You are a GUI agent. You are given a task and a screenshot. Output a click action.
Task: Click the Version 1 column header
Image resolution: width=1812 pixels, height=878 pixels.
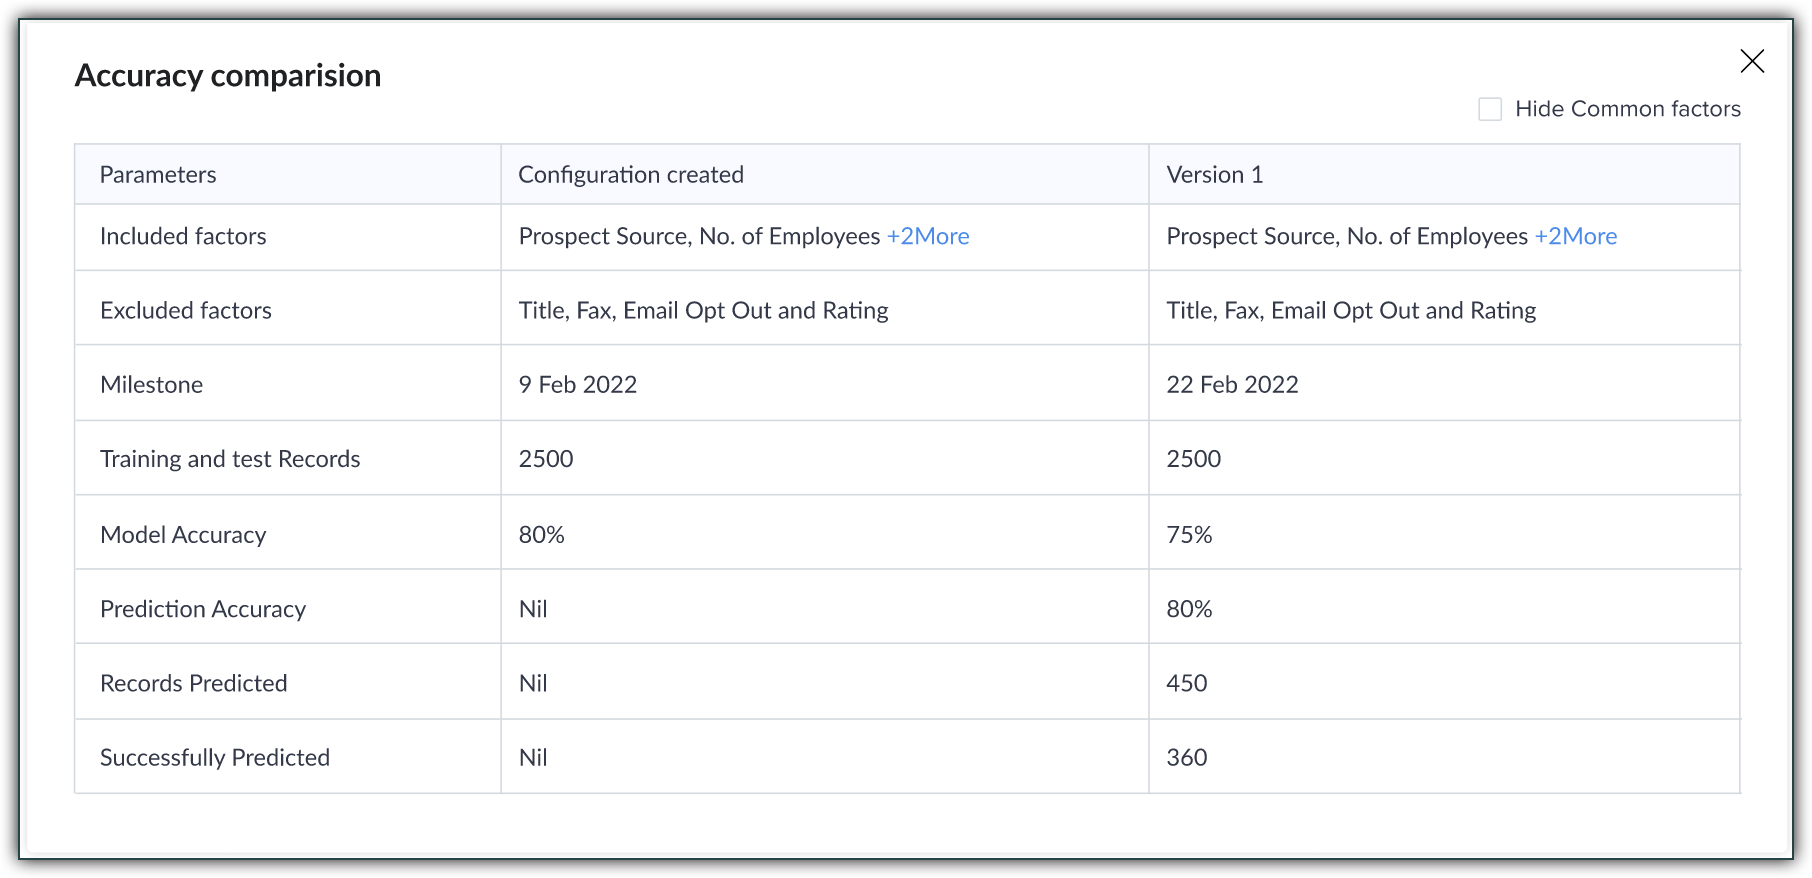coord(1214,175)
